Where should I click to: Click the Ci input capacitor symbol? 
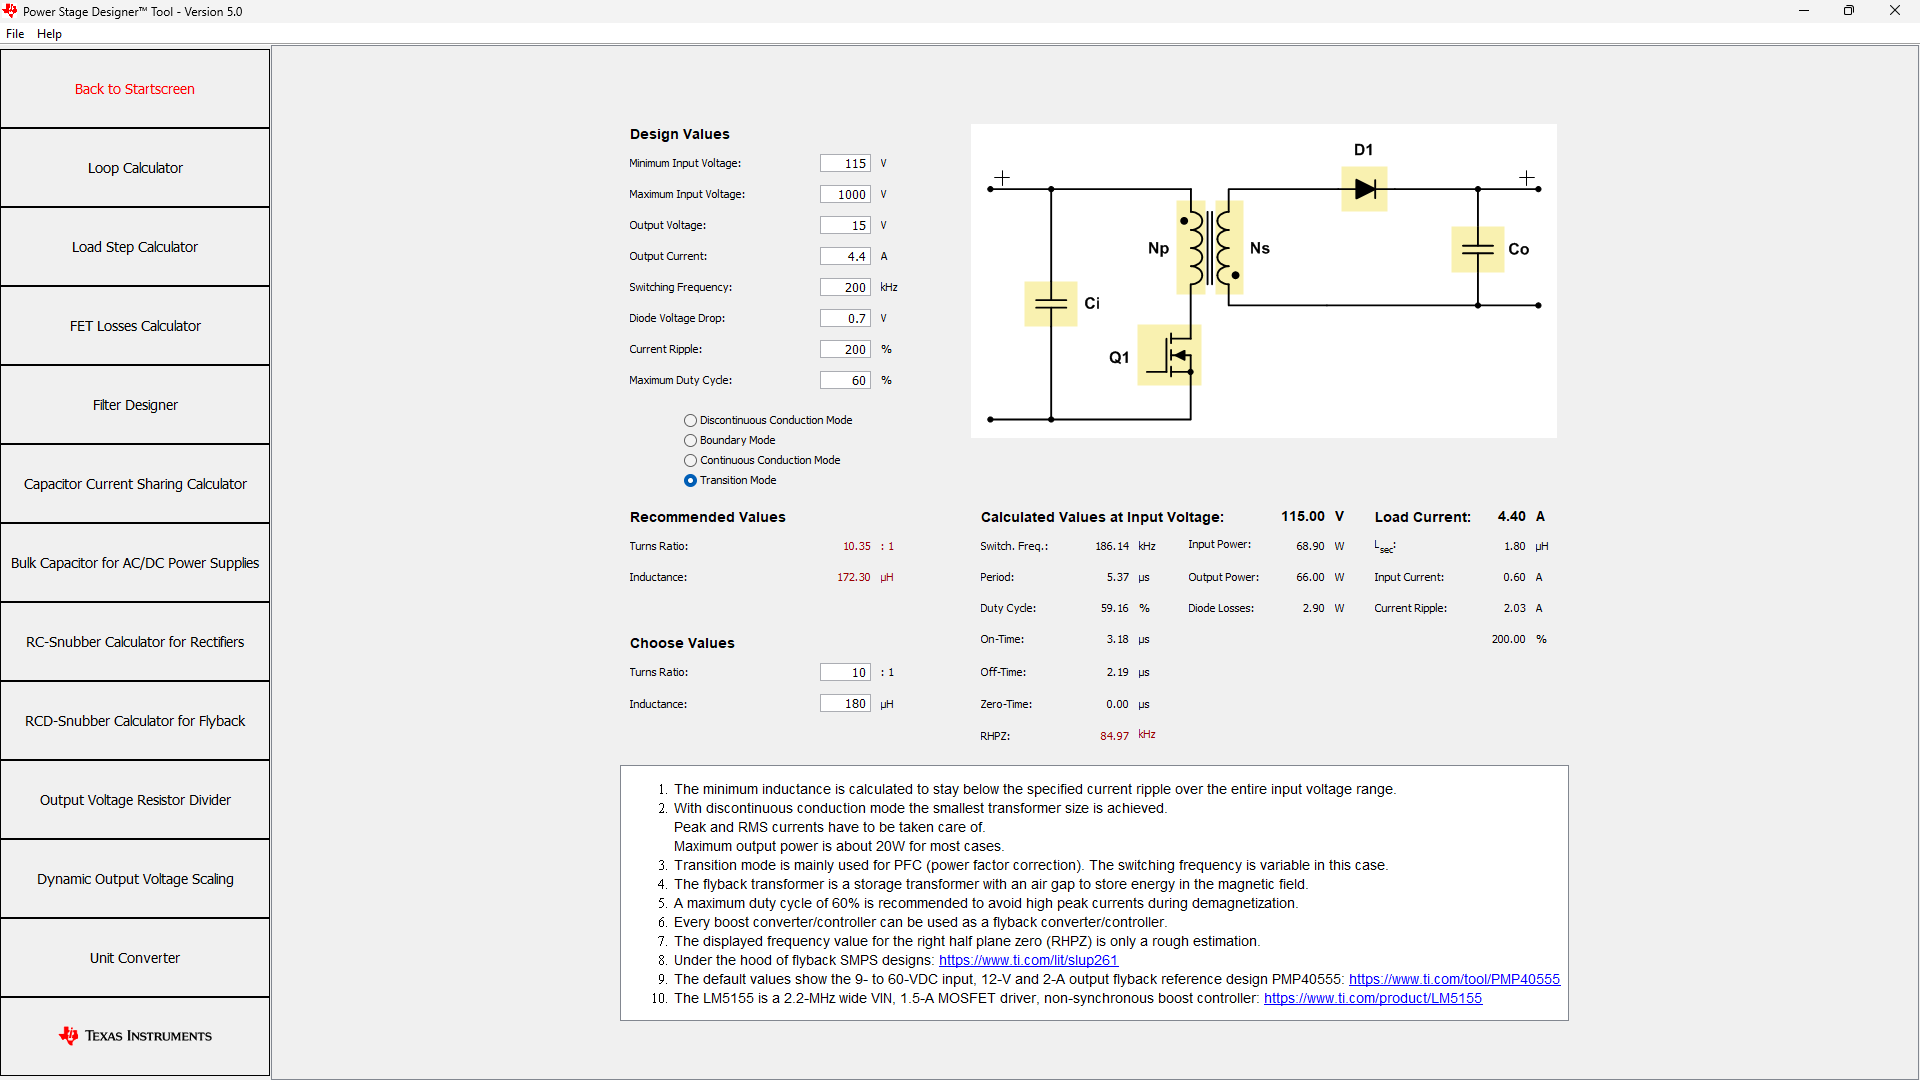[x=1050, y=304]
